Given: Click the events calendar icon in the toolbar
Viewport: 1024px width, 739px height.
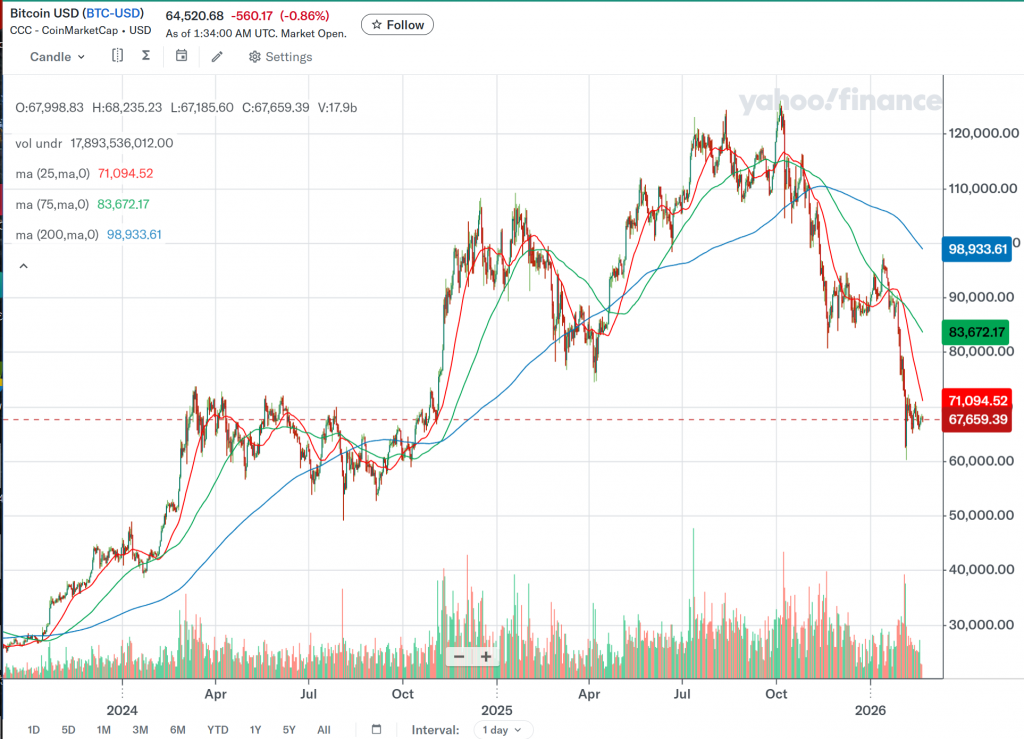Looking at the screenshot, I should [181, 56].
